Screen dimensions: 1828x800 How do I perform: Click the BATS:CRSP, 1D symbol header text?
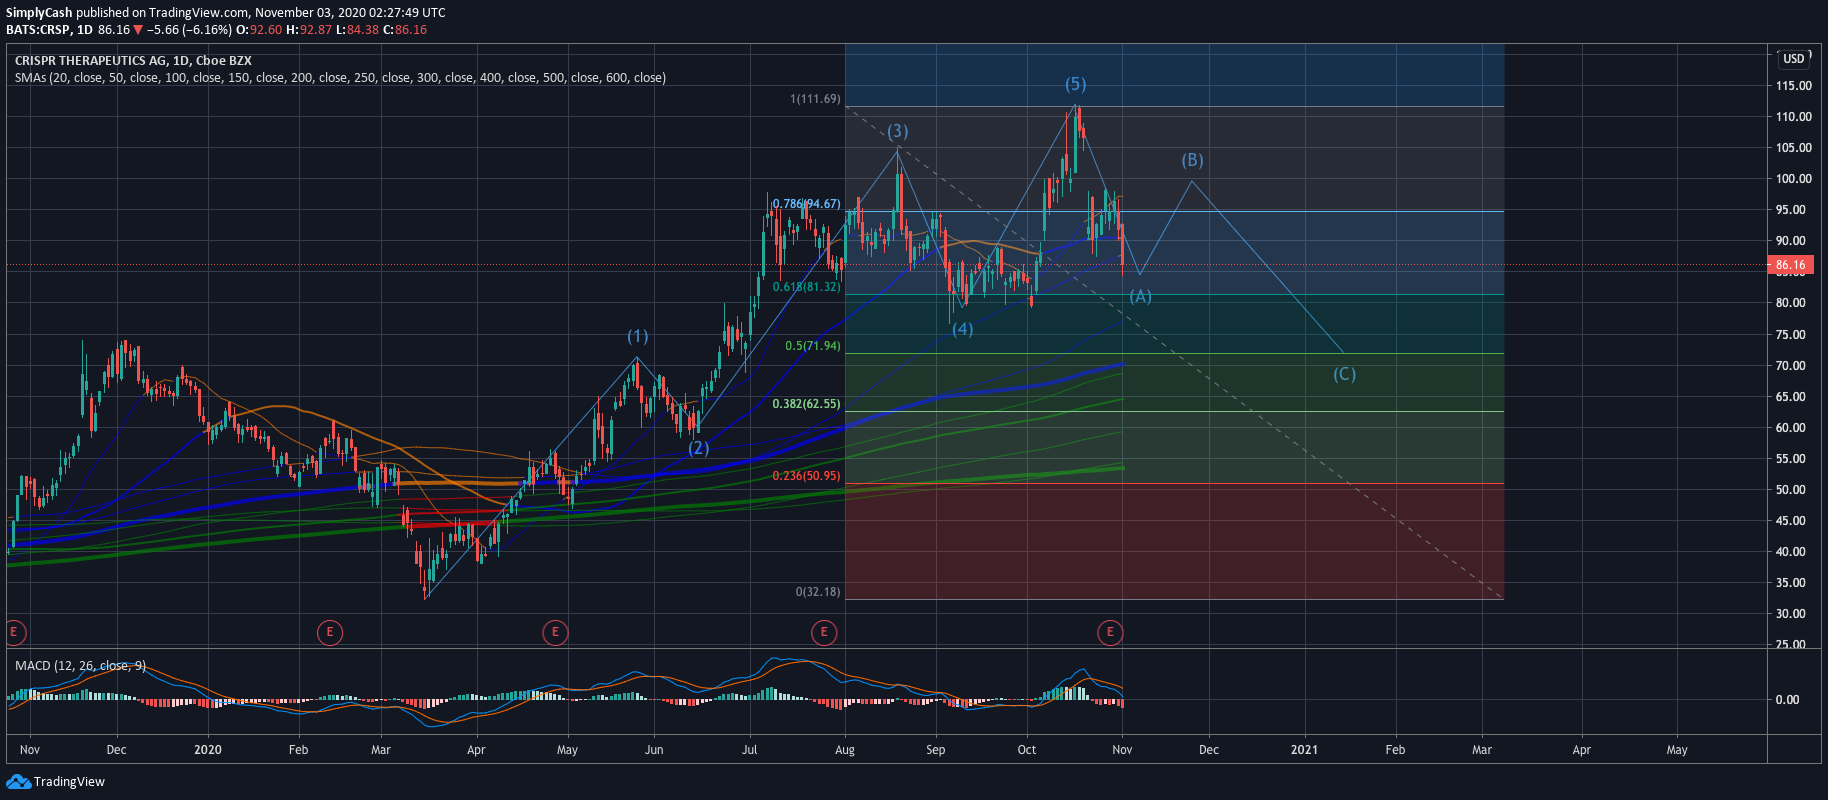(50, 30)
